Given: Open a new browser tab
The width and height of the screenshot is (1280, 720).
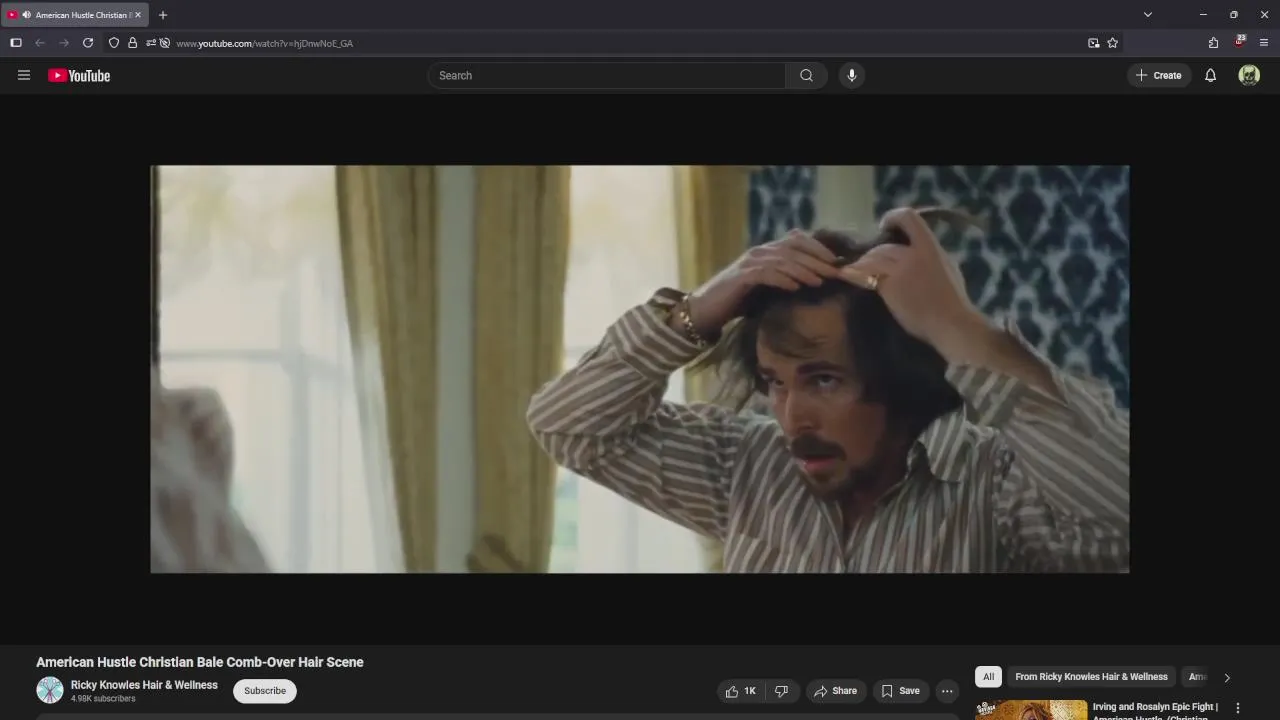Looking at the screenshot, I should (163, 15).
